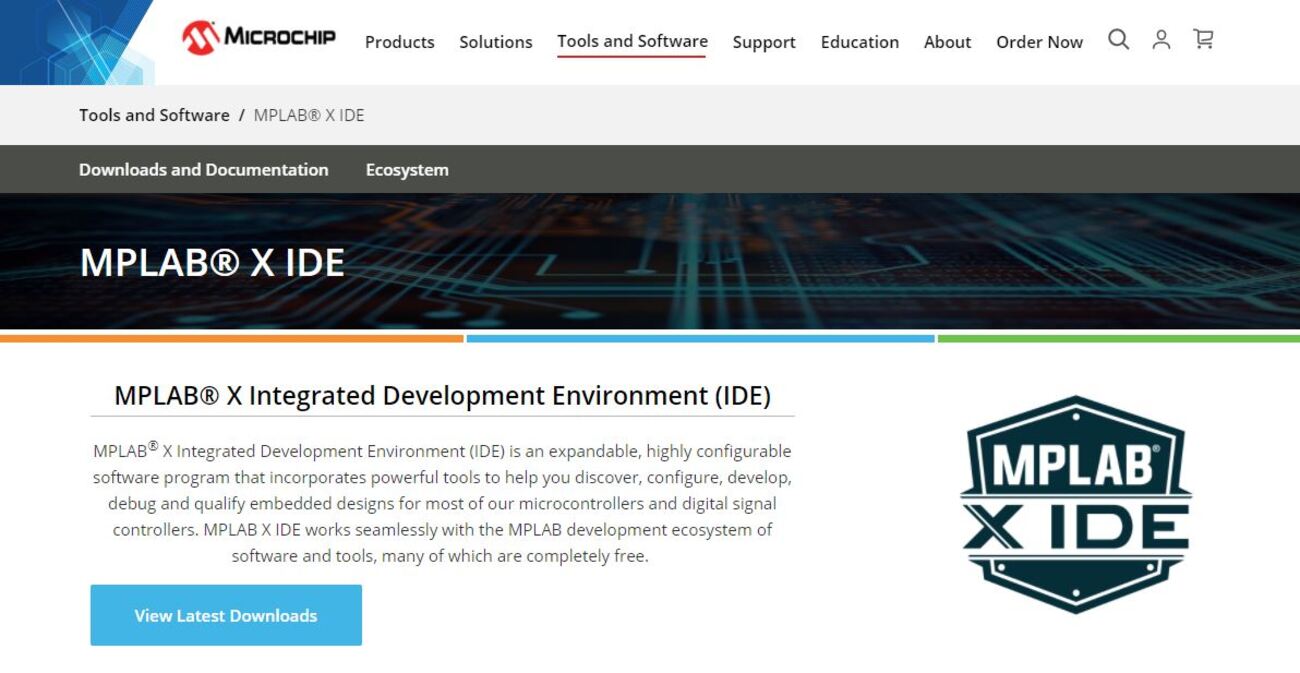Image resolution: width=1300 pixels, height=673 pixels.
Task: Open the user account icon
Action: (x=1161, y=40)
